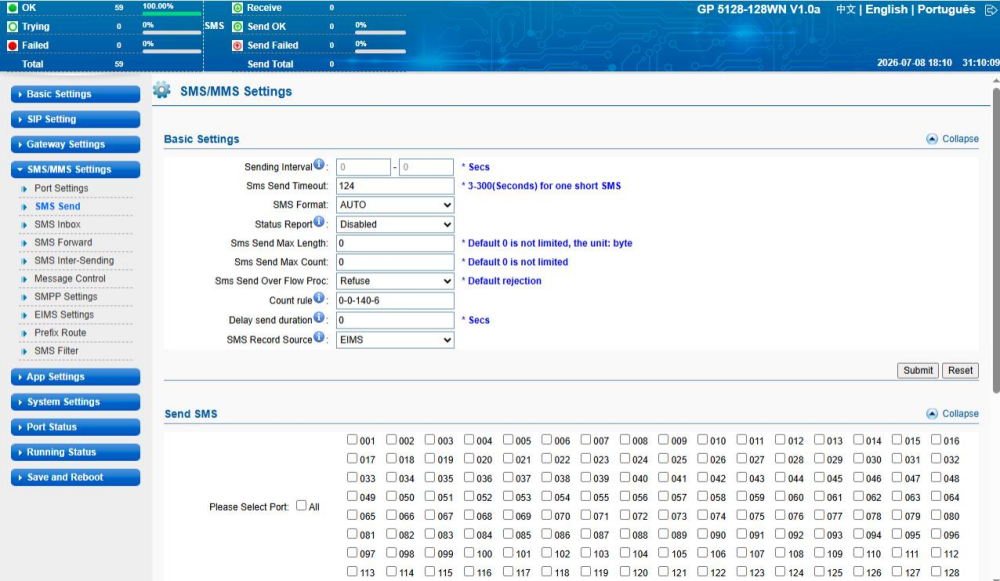Click the Sms Send Max Length field
The width and height of the screenshot is (1000, 581).
(x=395, y=243)
